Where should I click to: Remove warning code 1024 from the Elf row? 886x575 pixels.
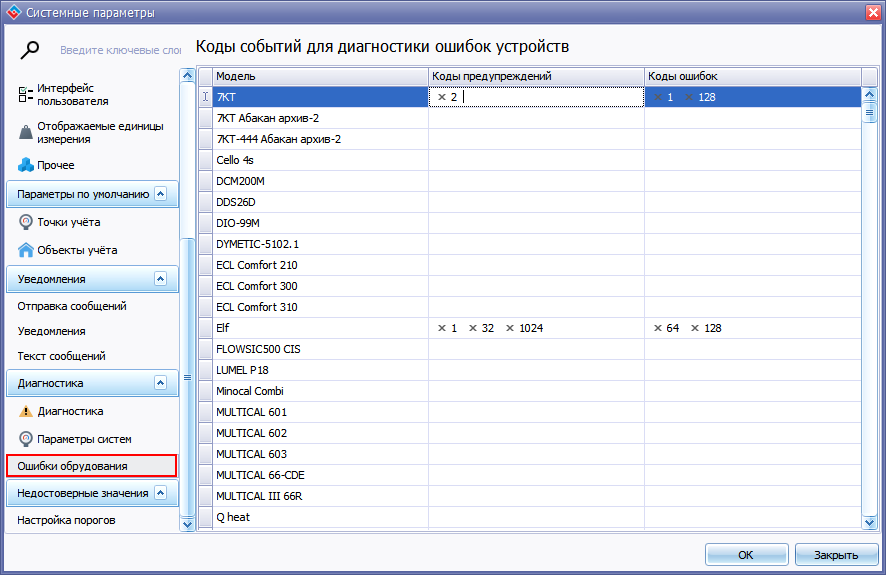coord(510,328)
